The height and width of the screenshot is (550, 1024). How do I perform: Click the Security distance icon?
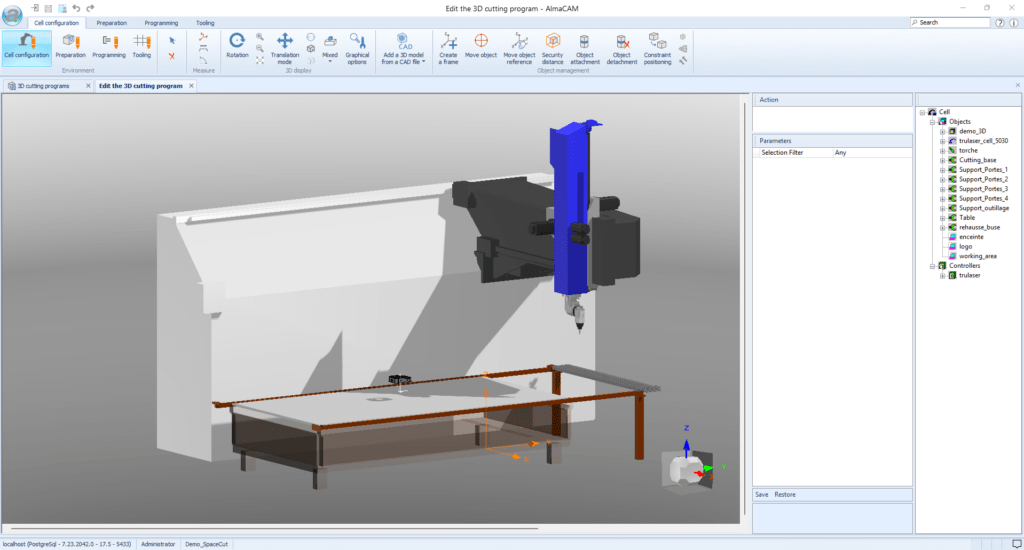(552, 41)
